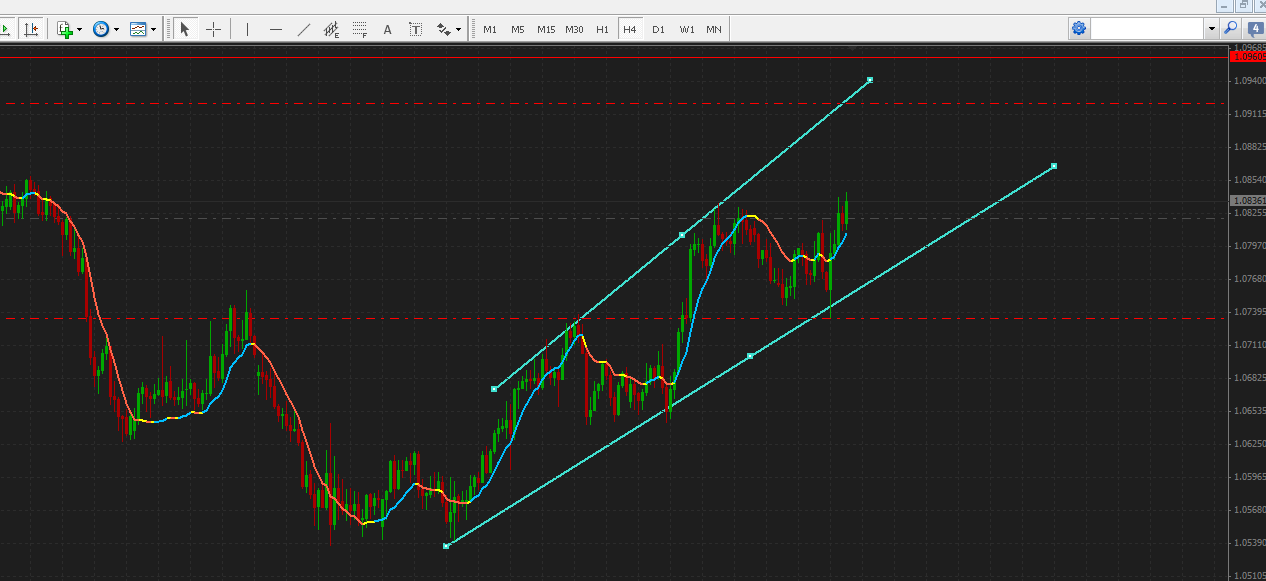
Task: Expand the indicators dropdown arrow
Action: click(x=80, y=29)
